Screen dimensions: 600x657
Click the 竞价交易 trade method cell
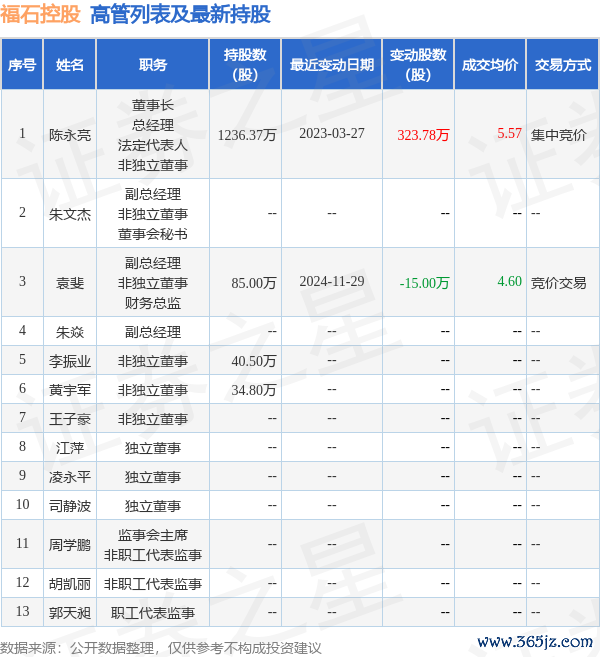click(558, 283)
